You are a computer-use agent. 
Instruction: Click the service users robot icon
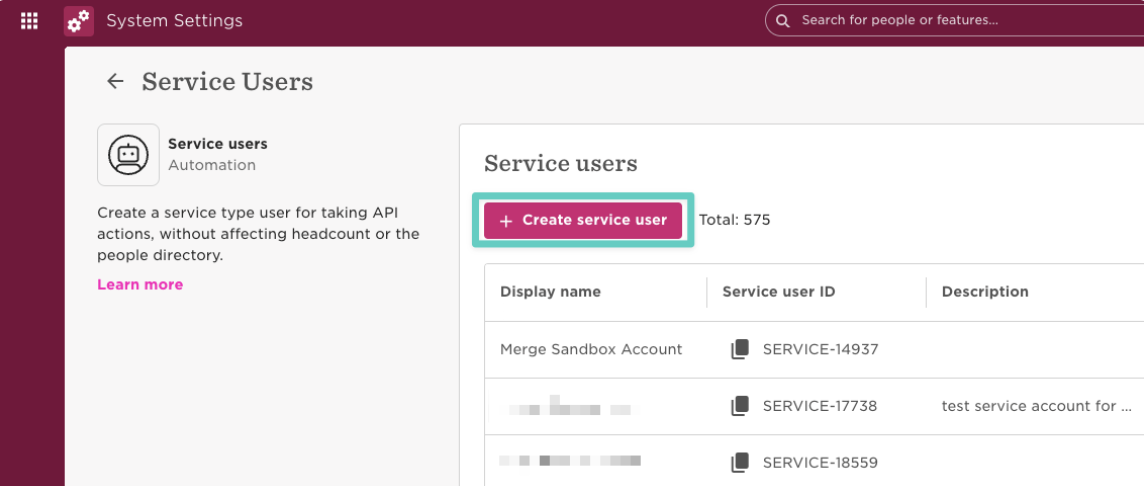tap(128, 155)
